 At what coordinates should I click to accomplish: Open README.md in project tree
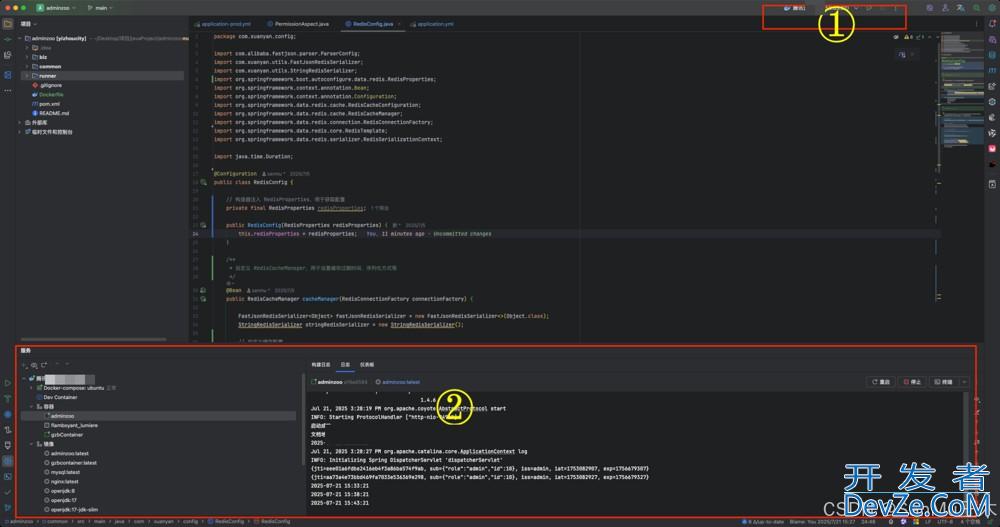click(x=50, y=113)
